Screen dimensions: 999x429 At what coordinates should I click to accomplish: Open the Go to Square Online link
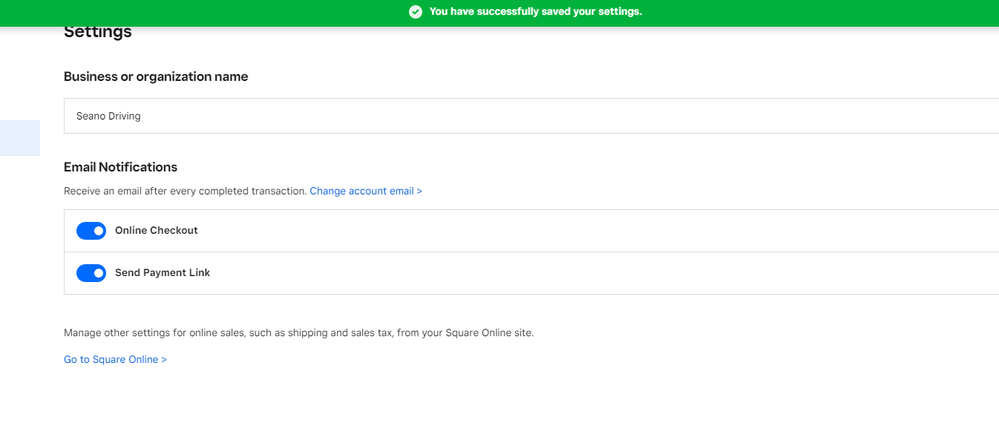115,359
